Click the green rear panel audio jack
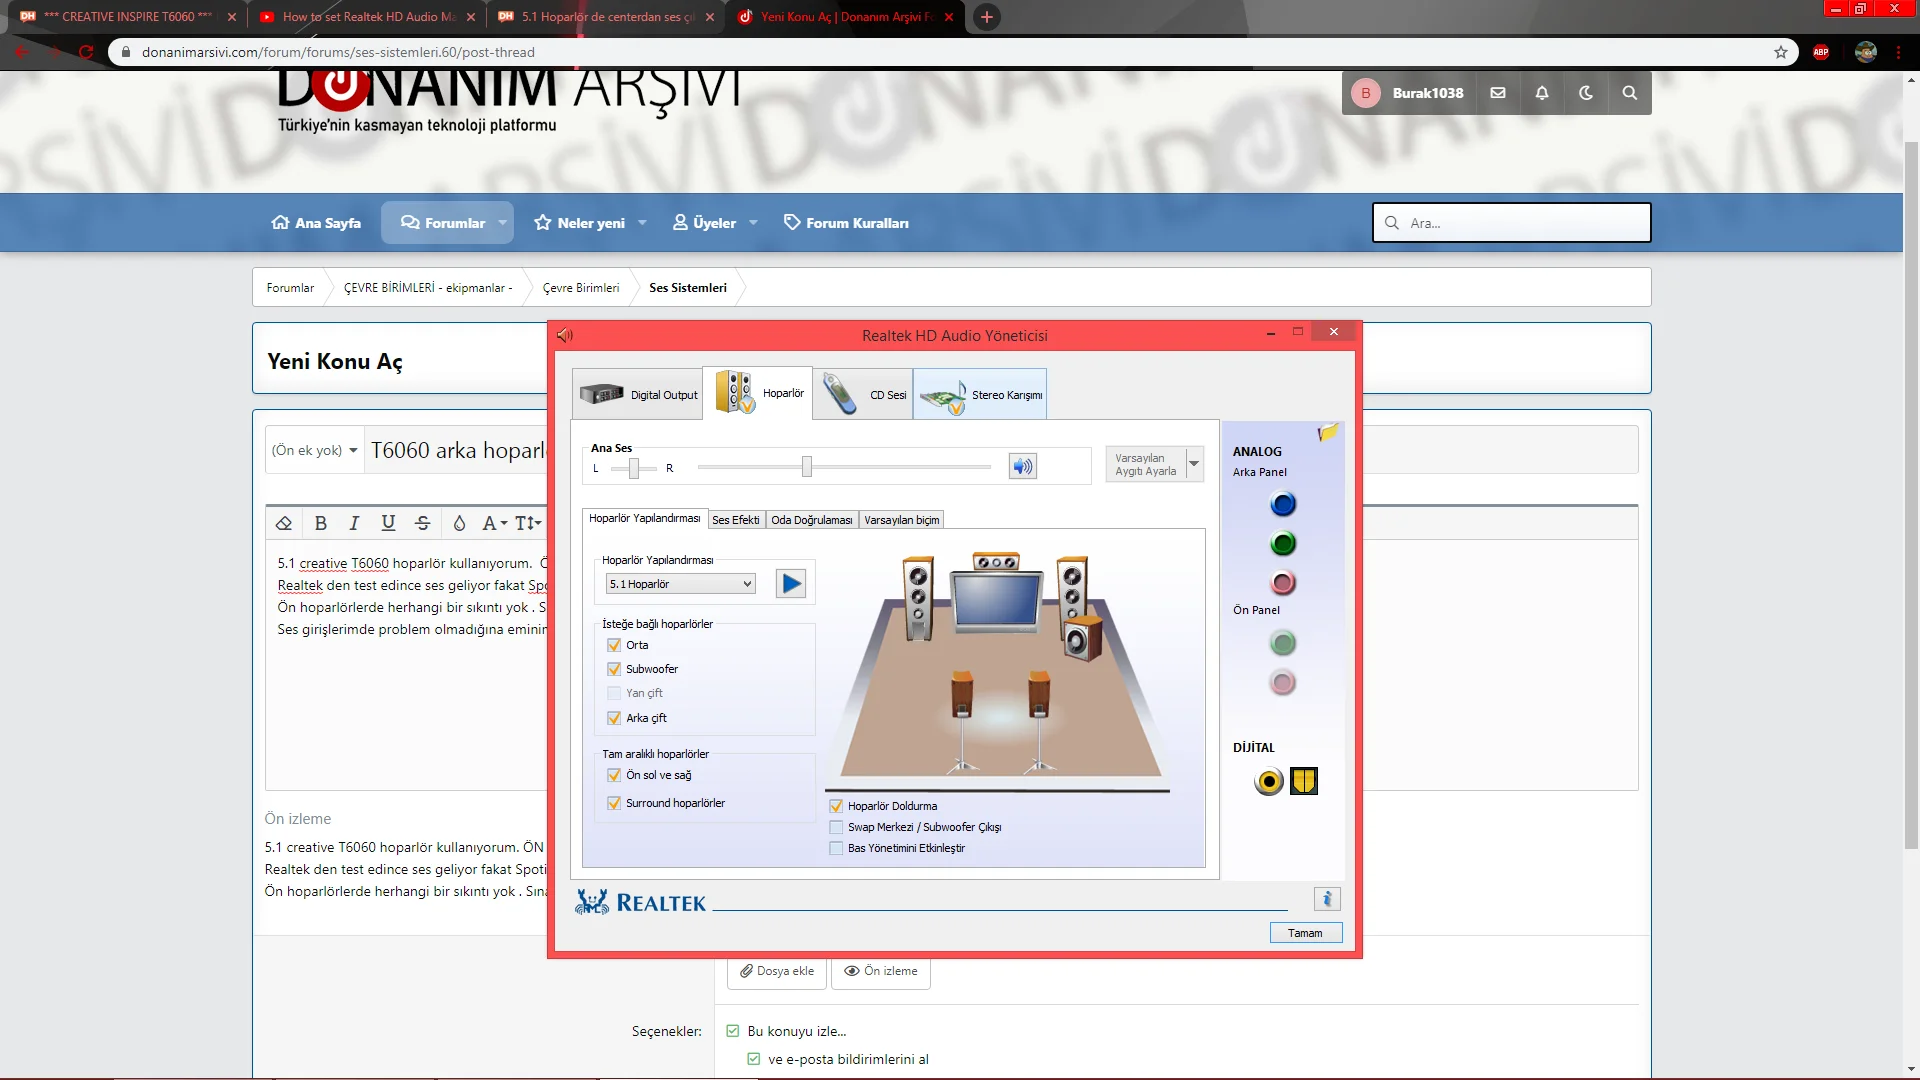This screenshot has height=1080, width=1920. 1283,543
